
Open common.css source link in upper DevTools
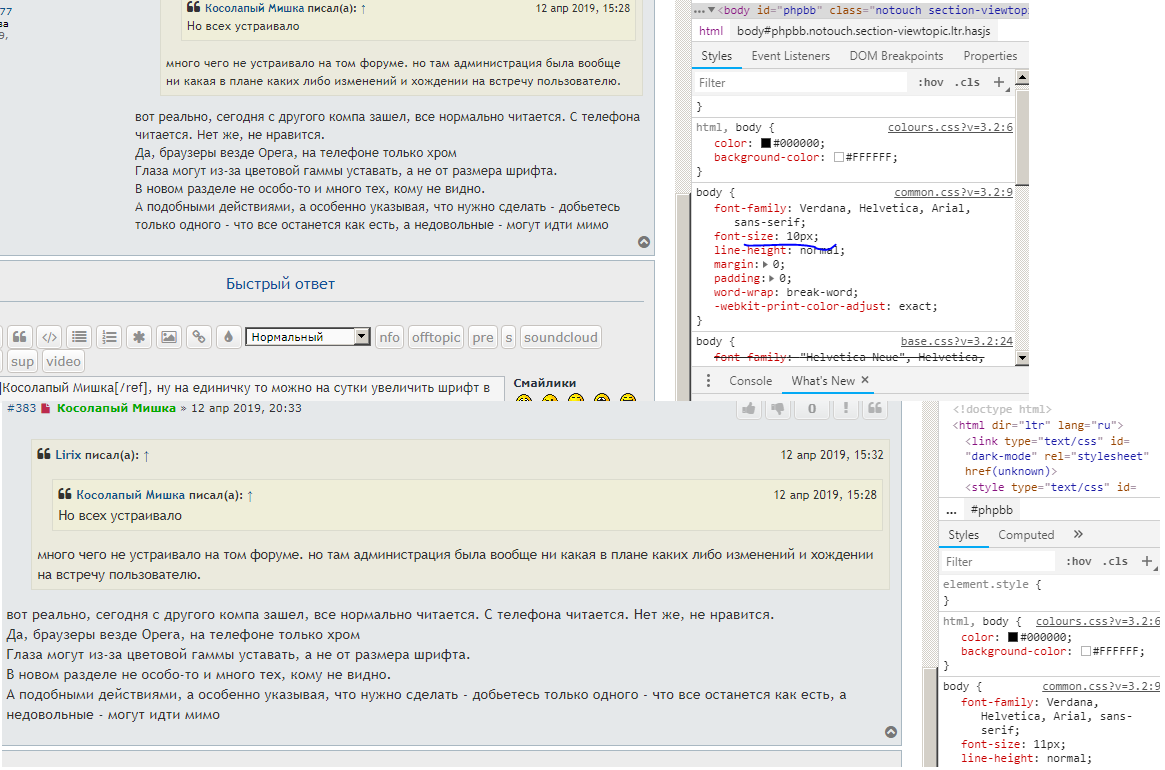click(x=953, y=192)
